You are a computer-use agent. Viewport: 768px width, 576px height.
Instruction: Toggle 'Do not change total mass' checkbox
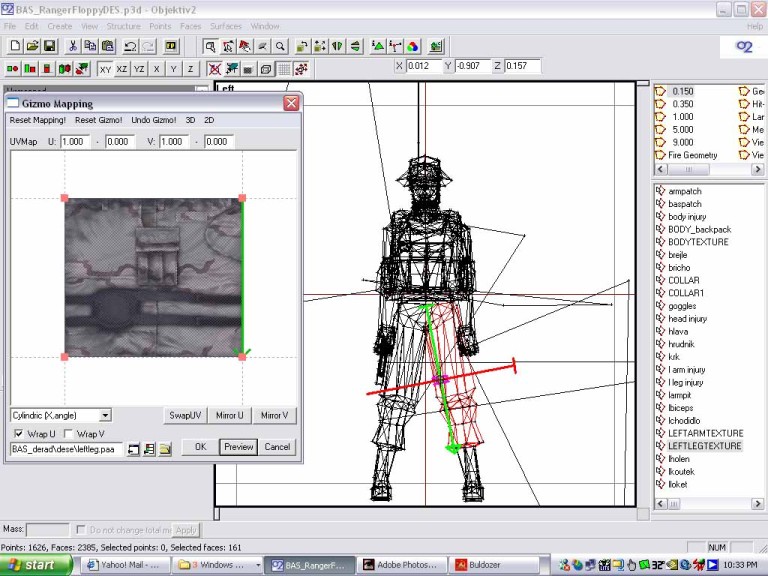pyautogui.click(x=81, y=529)
